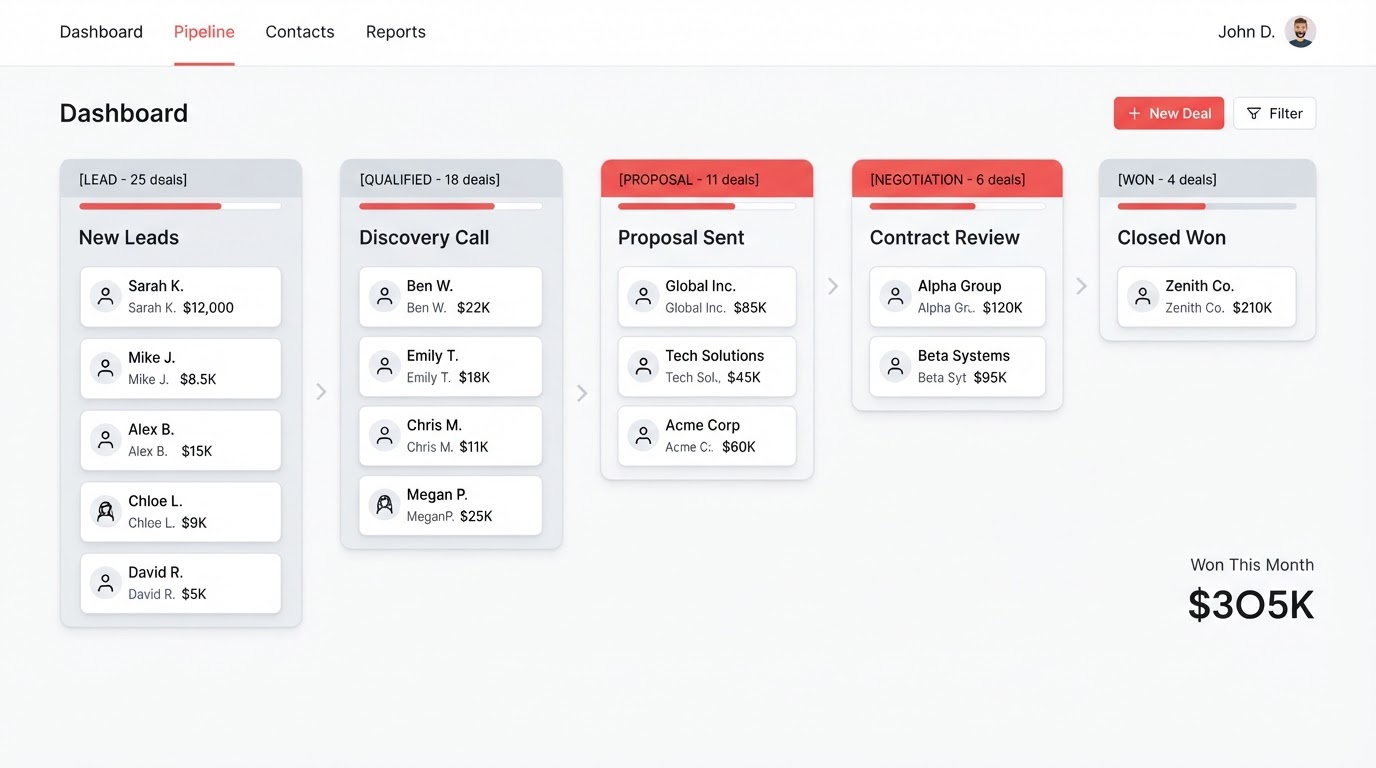Click Mike J. card avatar icon
Image resolution: width=1376 pixels, height=768 pixels.
tap(105, 368)
